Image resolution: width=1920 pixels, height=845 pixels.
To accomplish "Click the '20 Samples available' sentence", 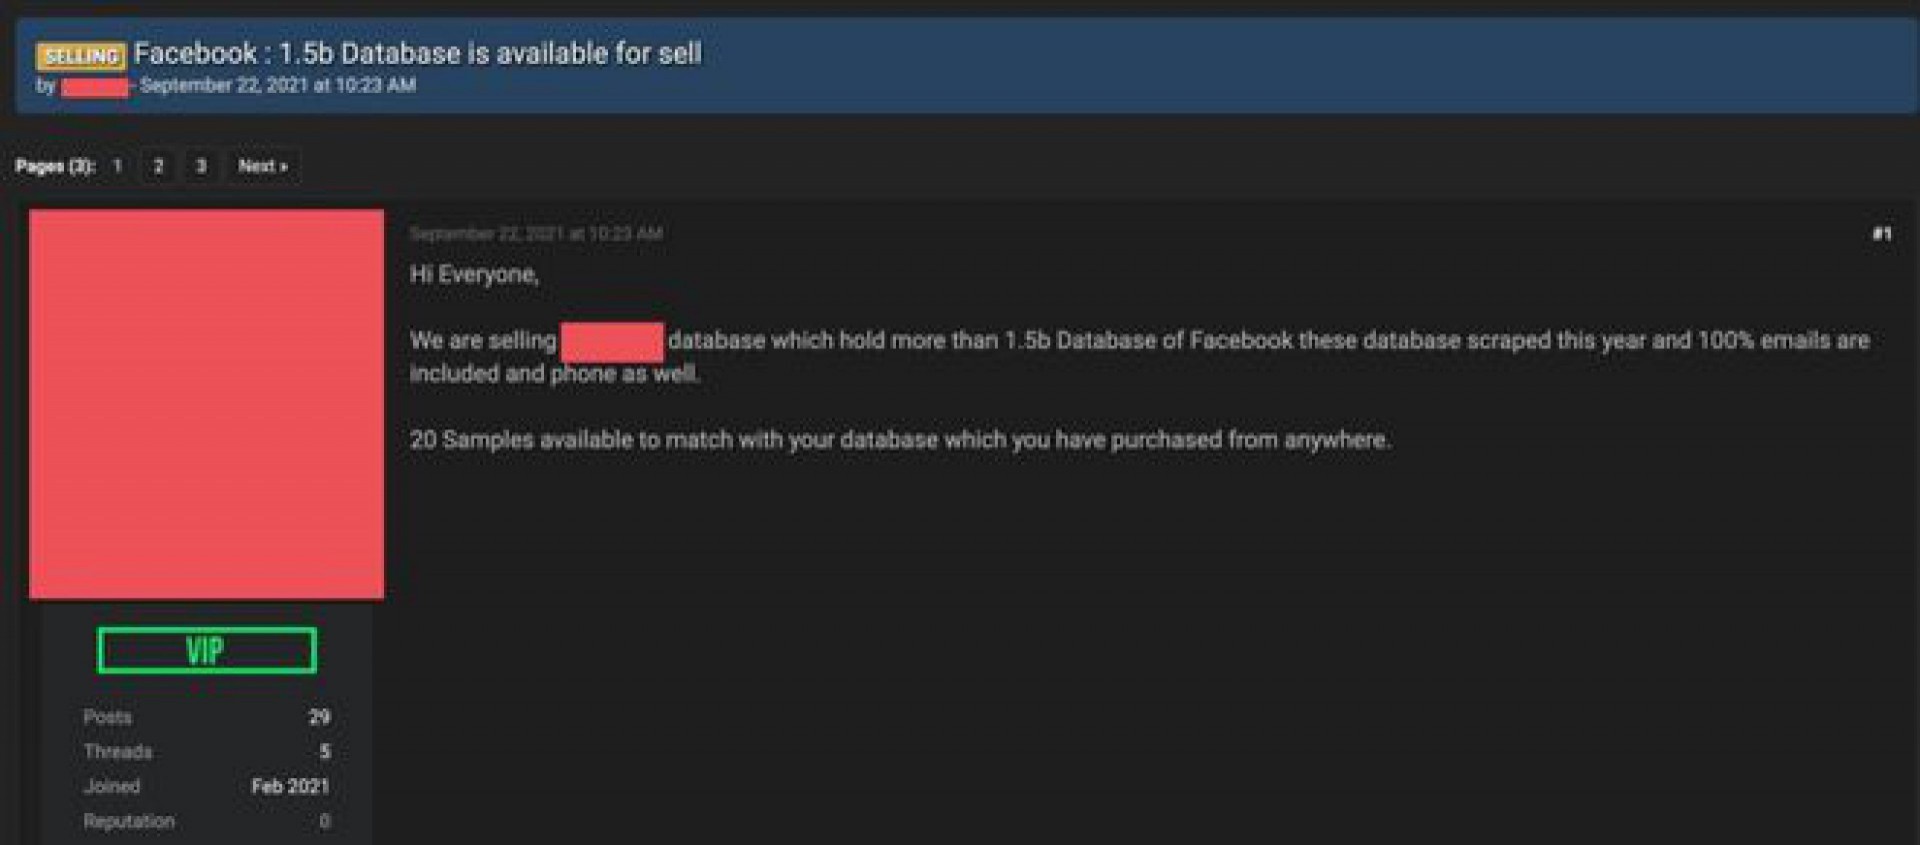I will click(899, 440).
